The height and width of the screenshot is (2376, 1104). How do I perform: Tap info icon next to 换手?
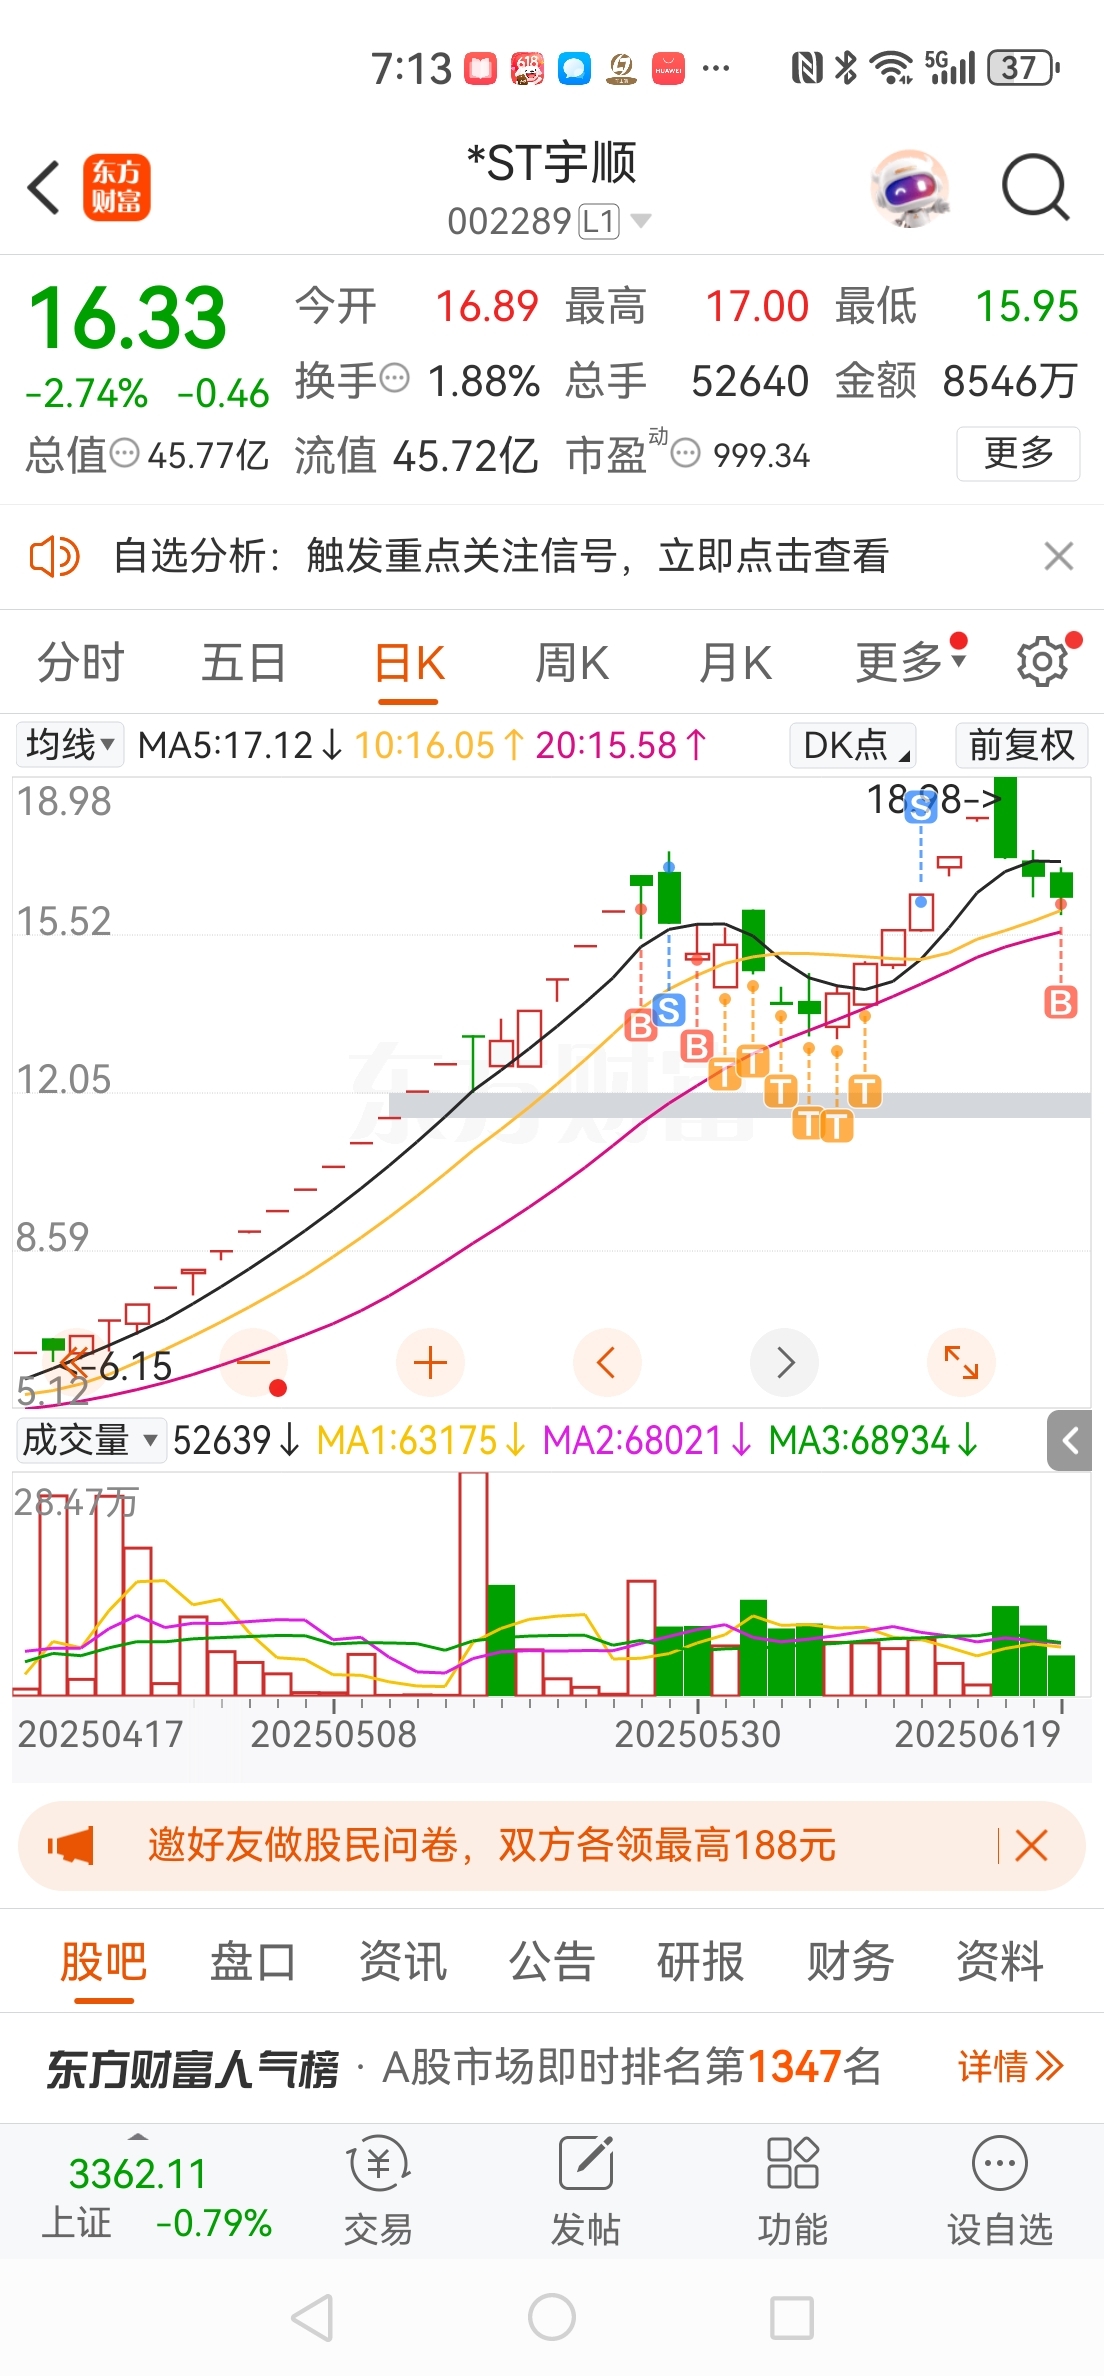396,379
